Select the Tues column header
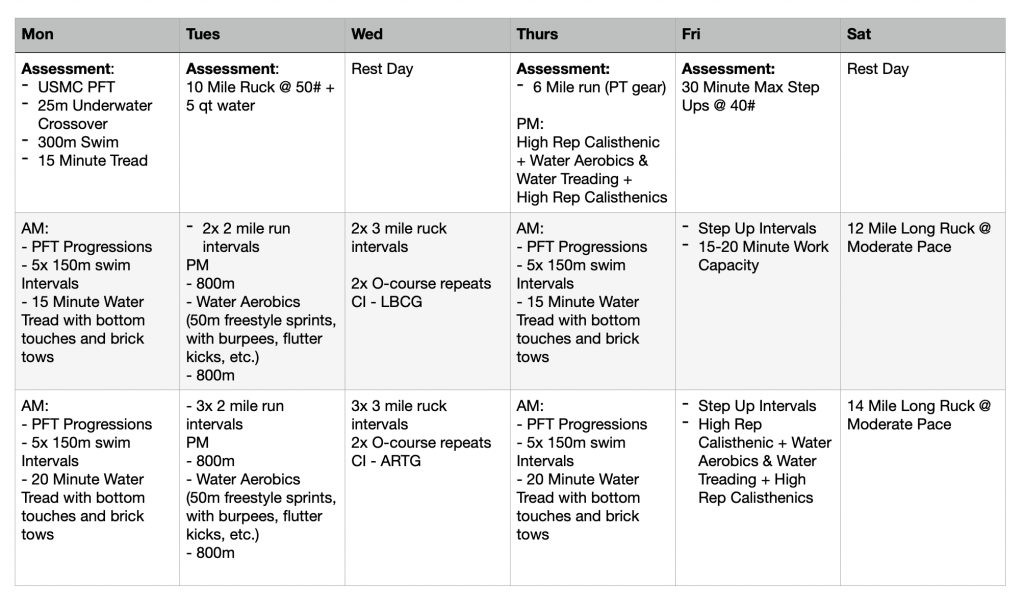The image size is (1024, 613). [x=202, y=34]
